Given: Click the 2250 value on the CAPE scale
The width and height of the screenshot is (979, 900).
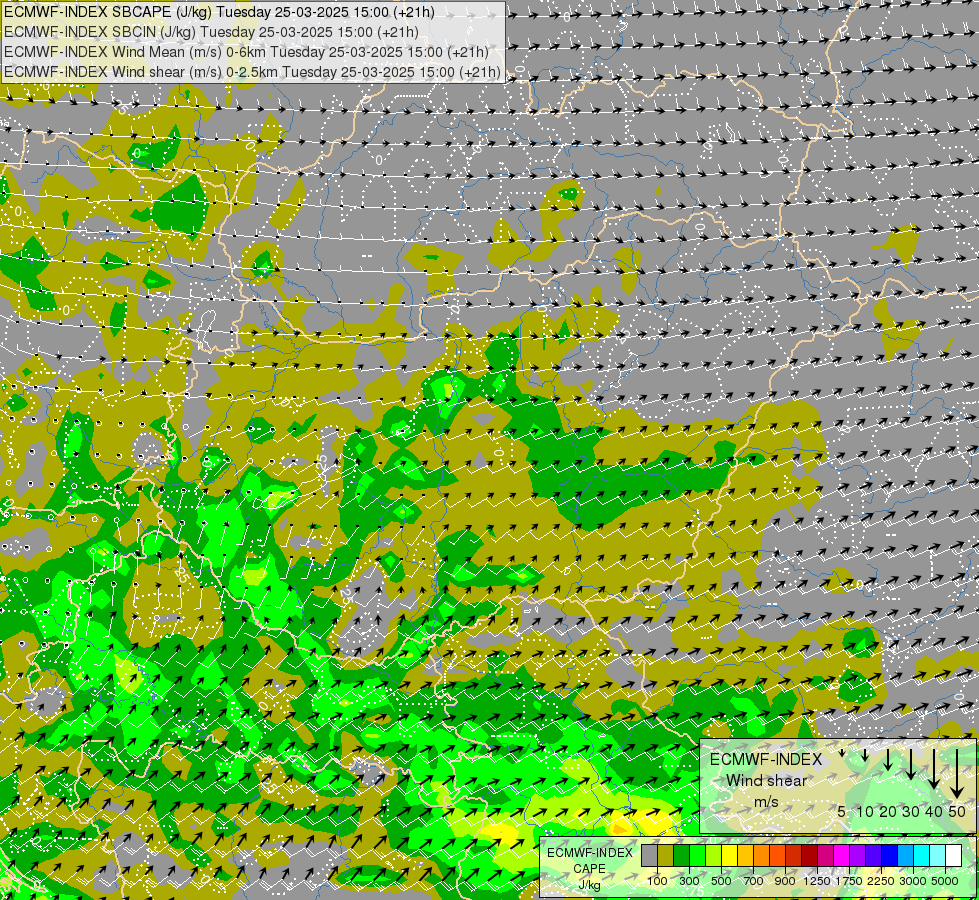Looking at the screenshot, I should [x=881, y=881].
